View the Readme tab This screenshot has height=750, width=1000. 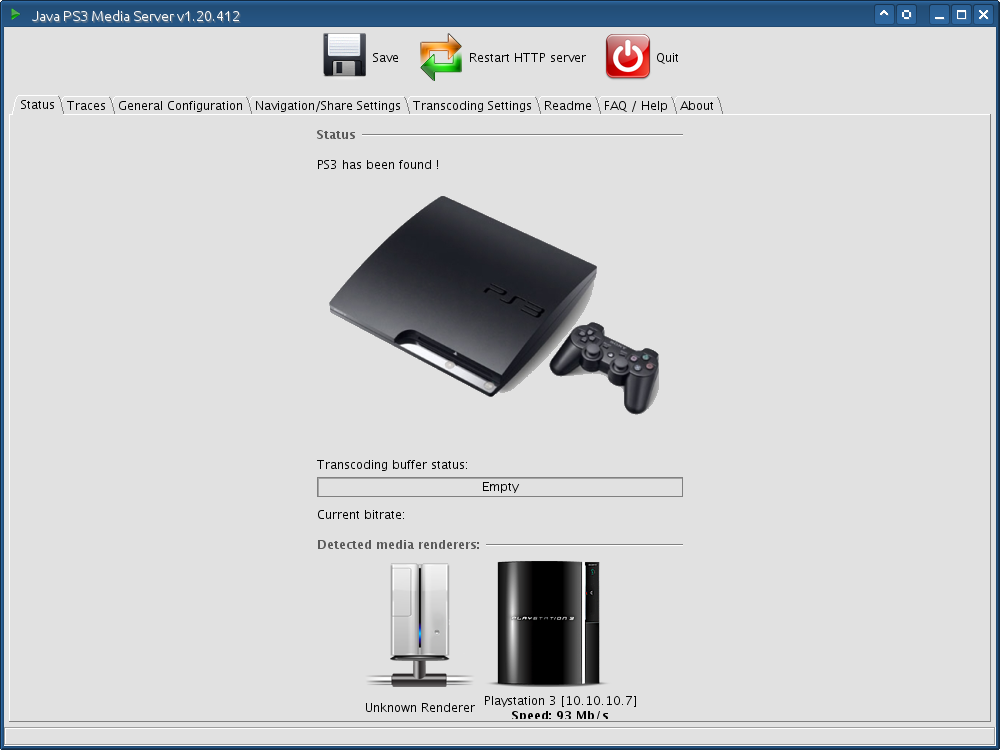[x=568, y=106]
